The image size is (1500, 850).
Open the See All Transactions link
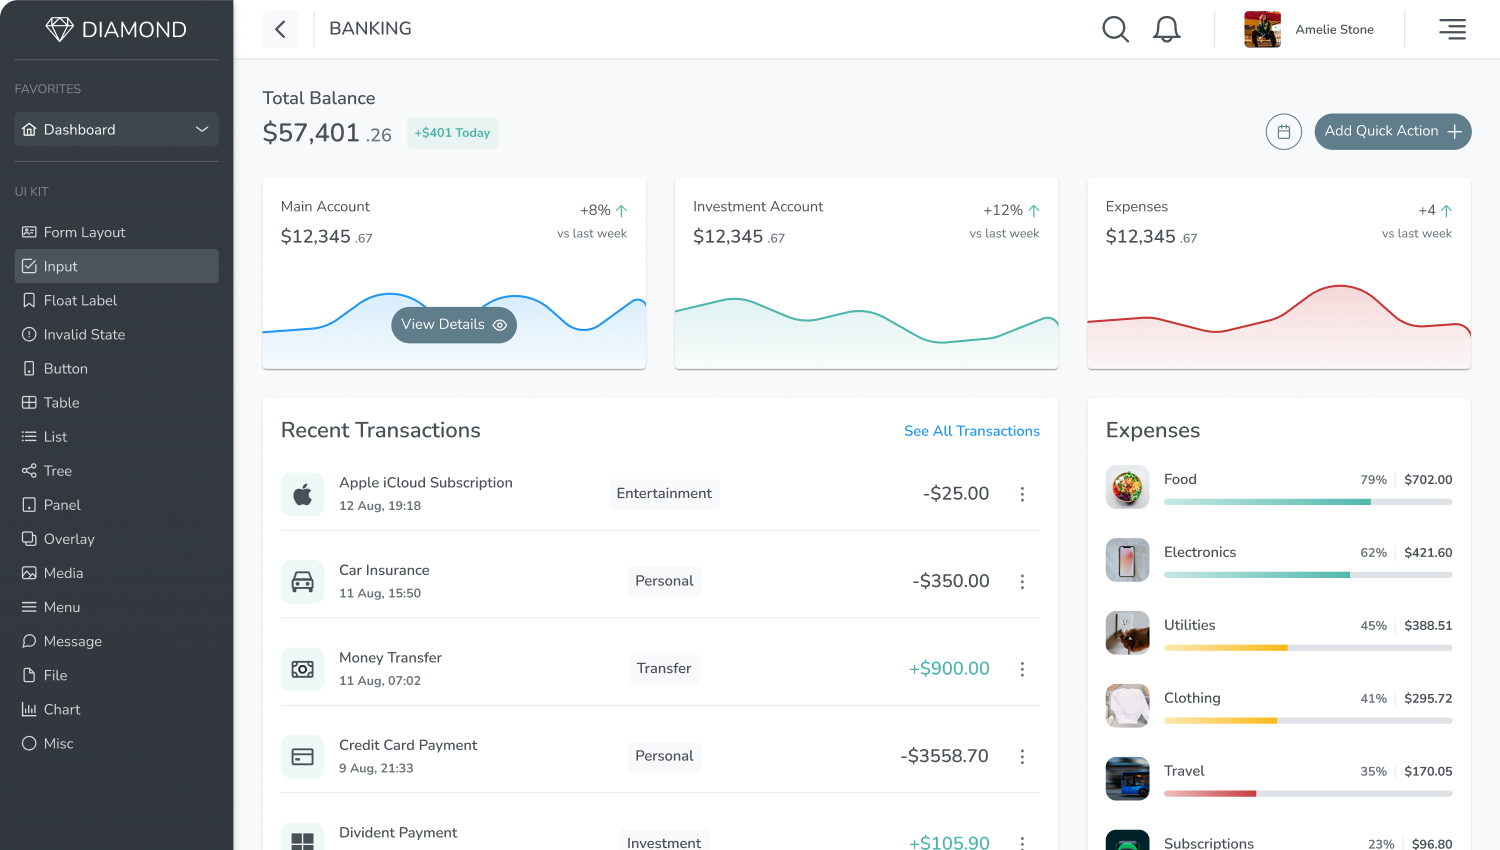pos(971,431)
